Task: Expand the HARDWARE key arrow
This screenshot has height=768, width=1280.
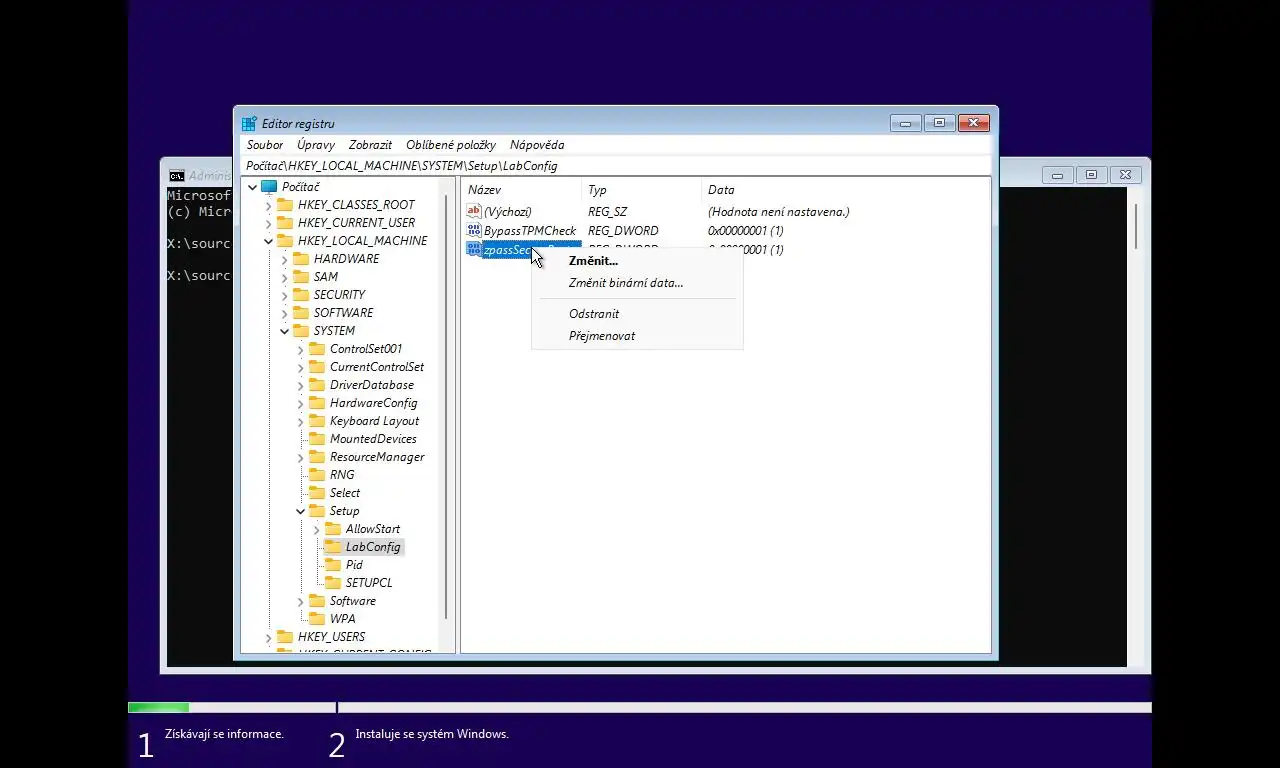Action: [285, 259]
